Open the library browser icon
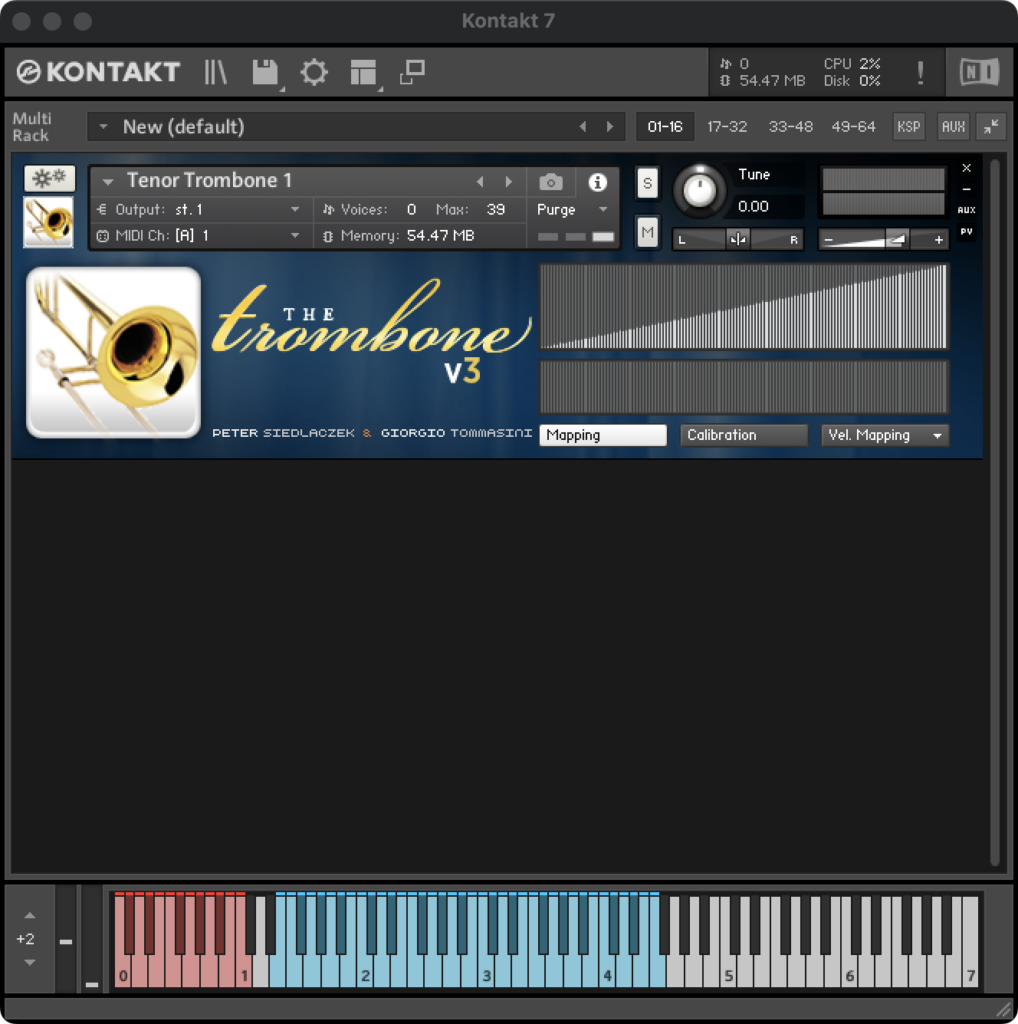This screenshot has width=1018, height=1024. click(x=215, y=72)
